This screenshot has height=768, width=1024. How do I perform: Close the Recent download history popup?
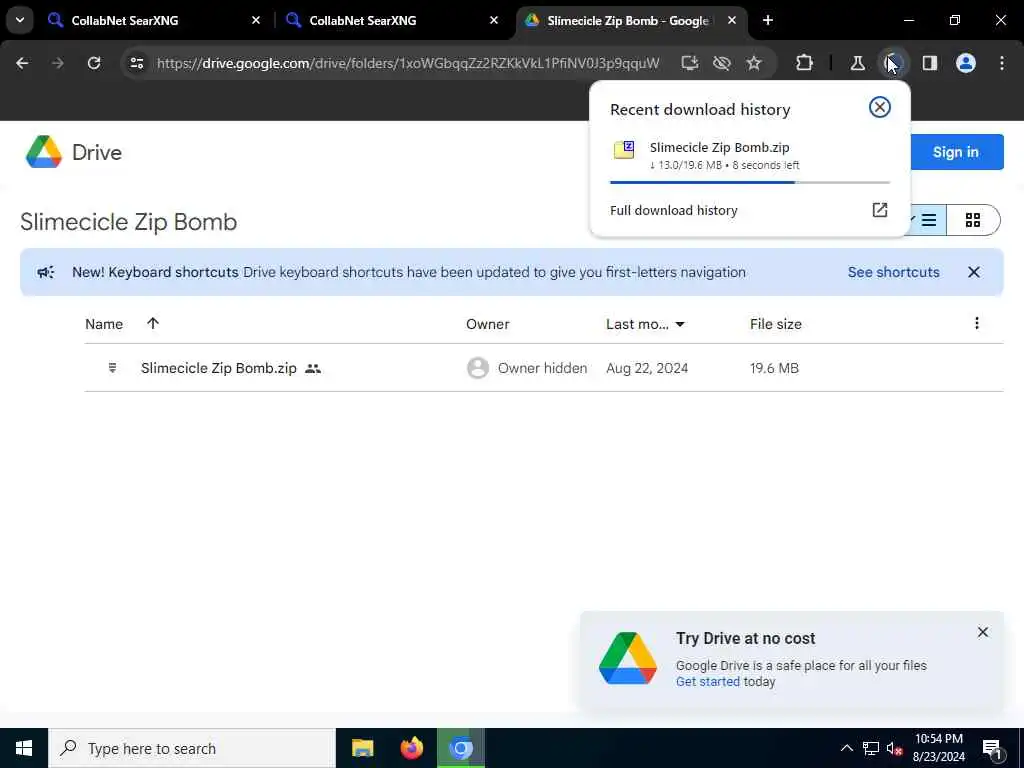click(x=880, y=107)
